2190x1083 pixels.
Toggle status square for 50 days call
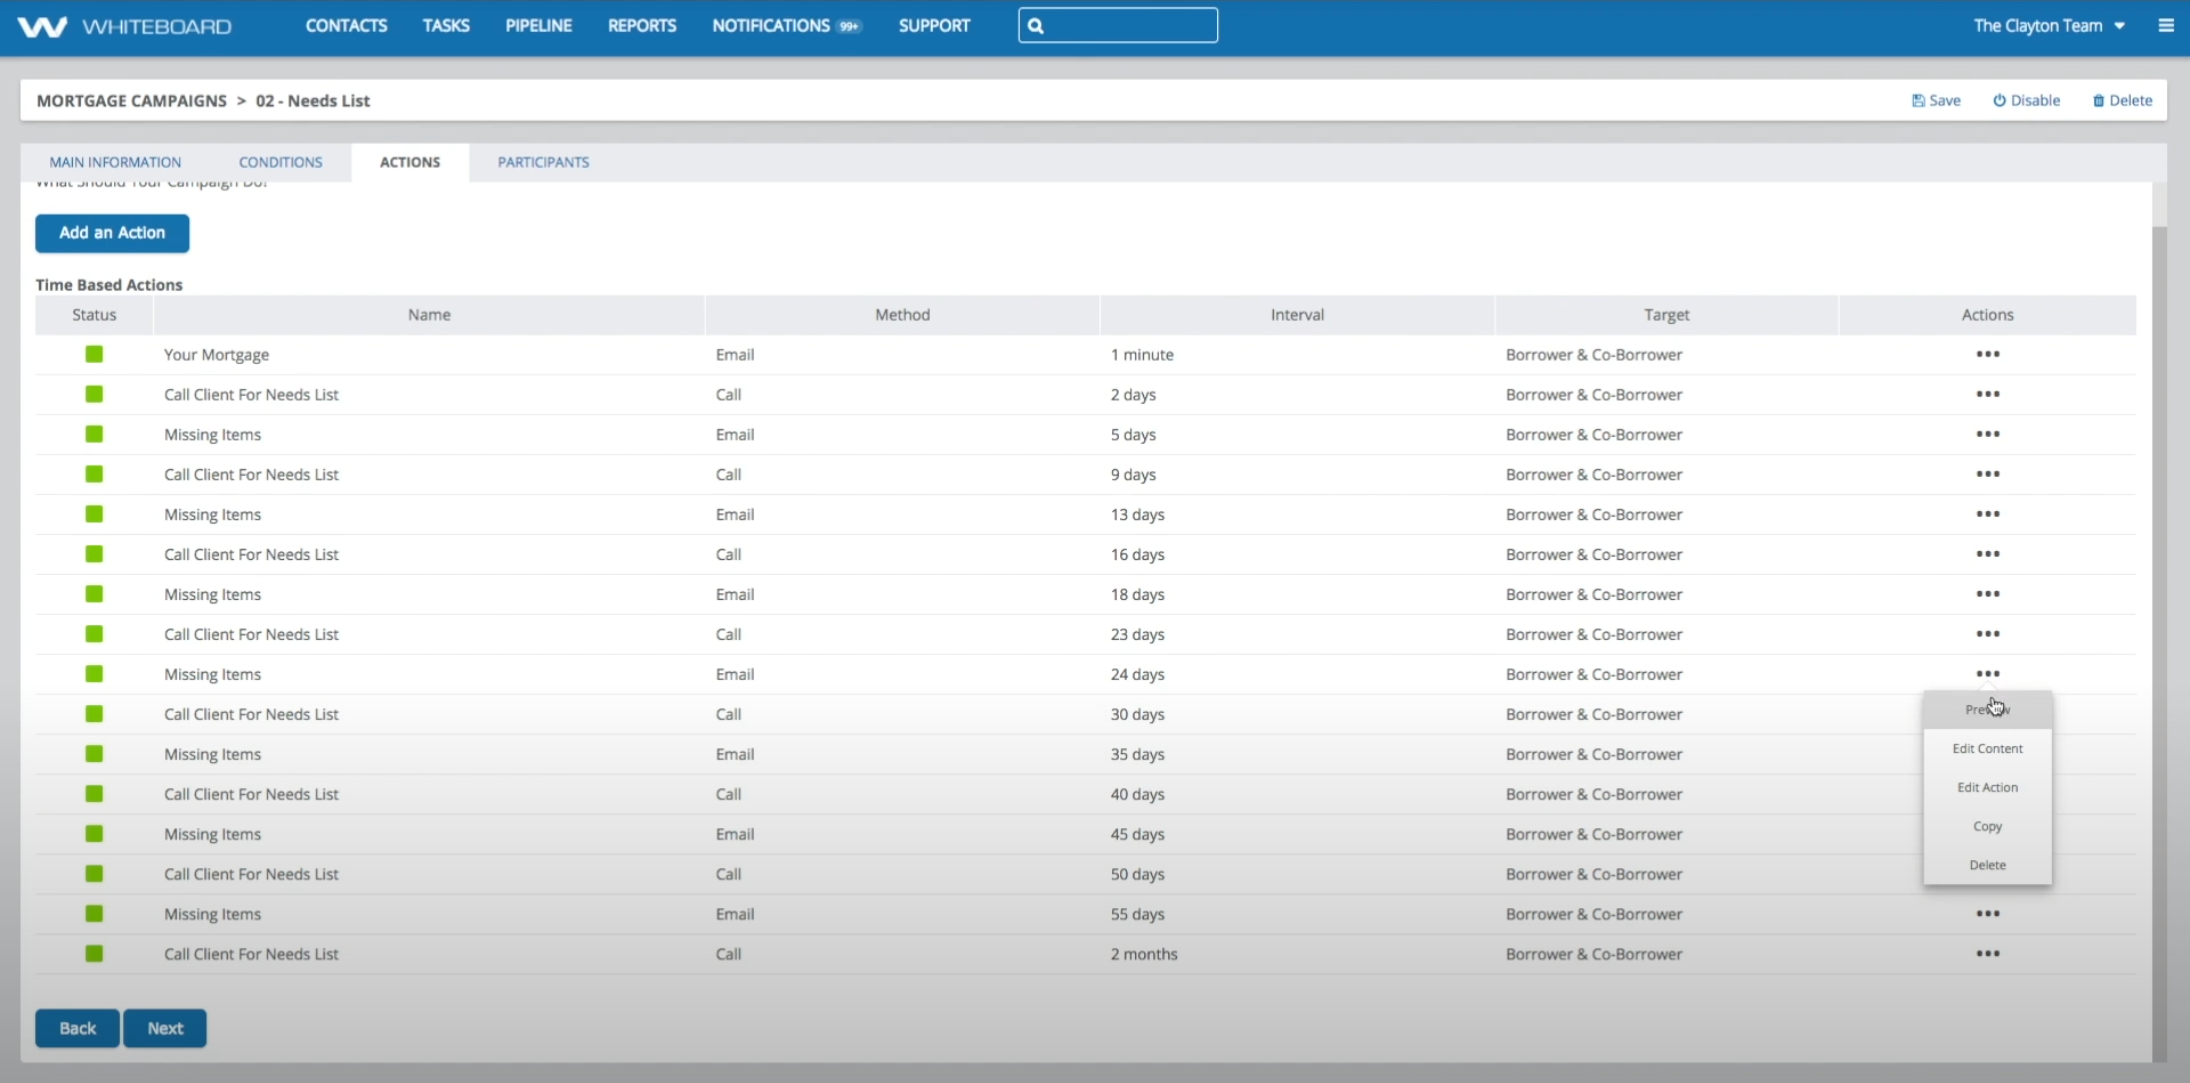click(94, 874)
